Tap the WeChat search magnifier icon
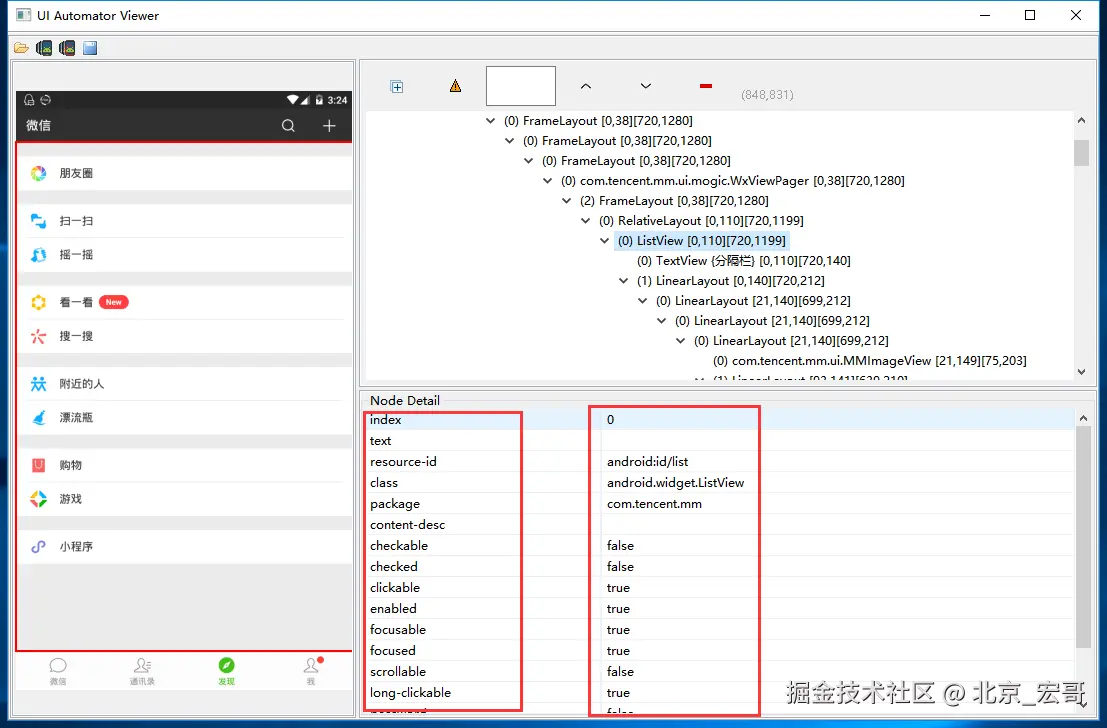This screenshot has height=728, width=1107. [288, 126]
